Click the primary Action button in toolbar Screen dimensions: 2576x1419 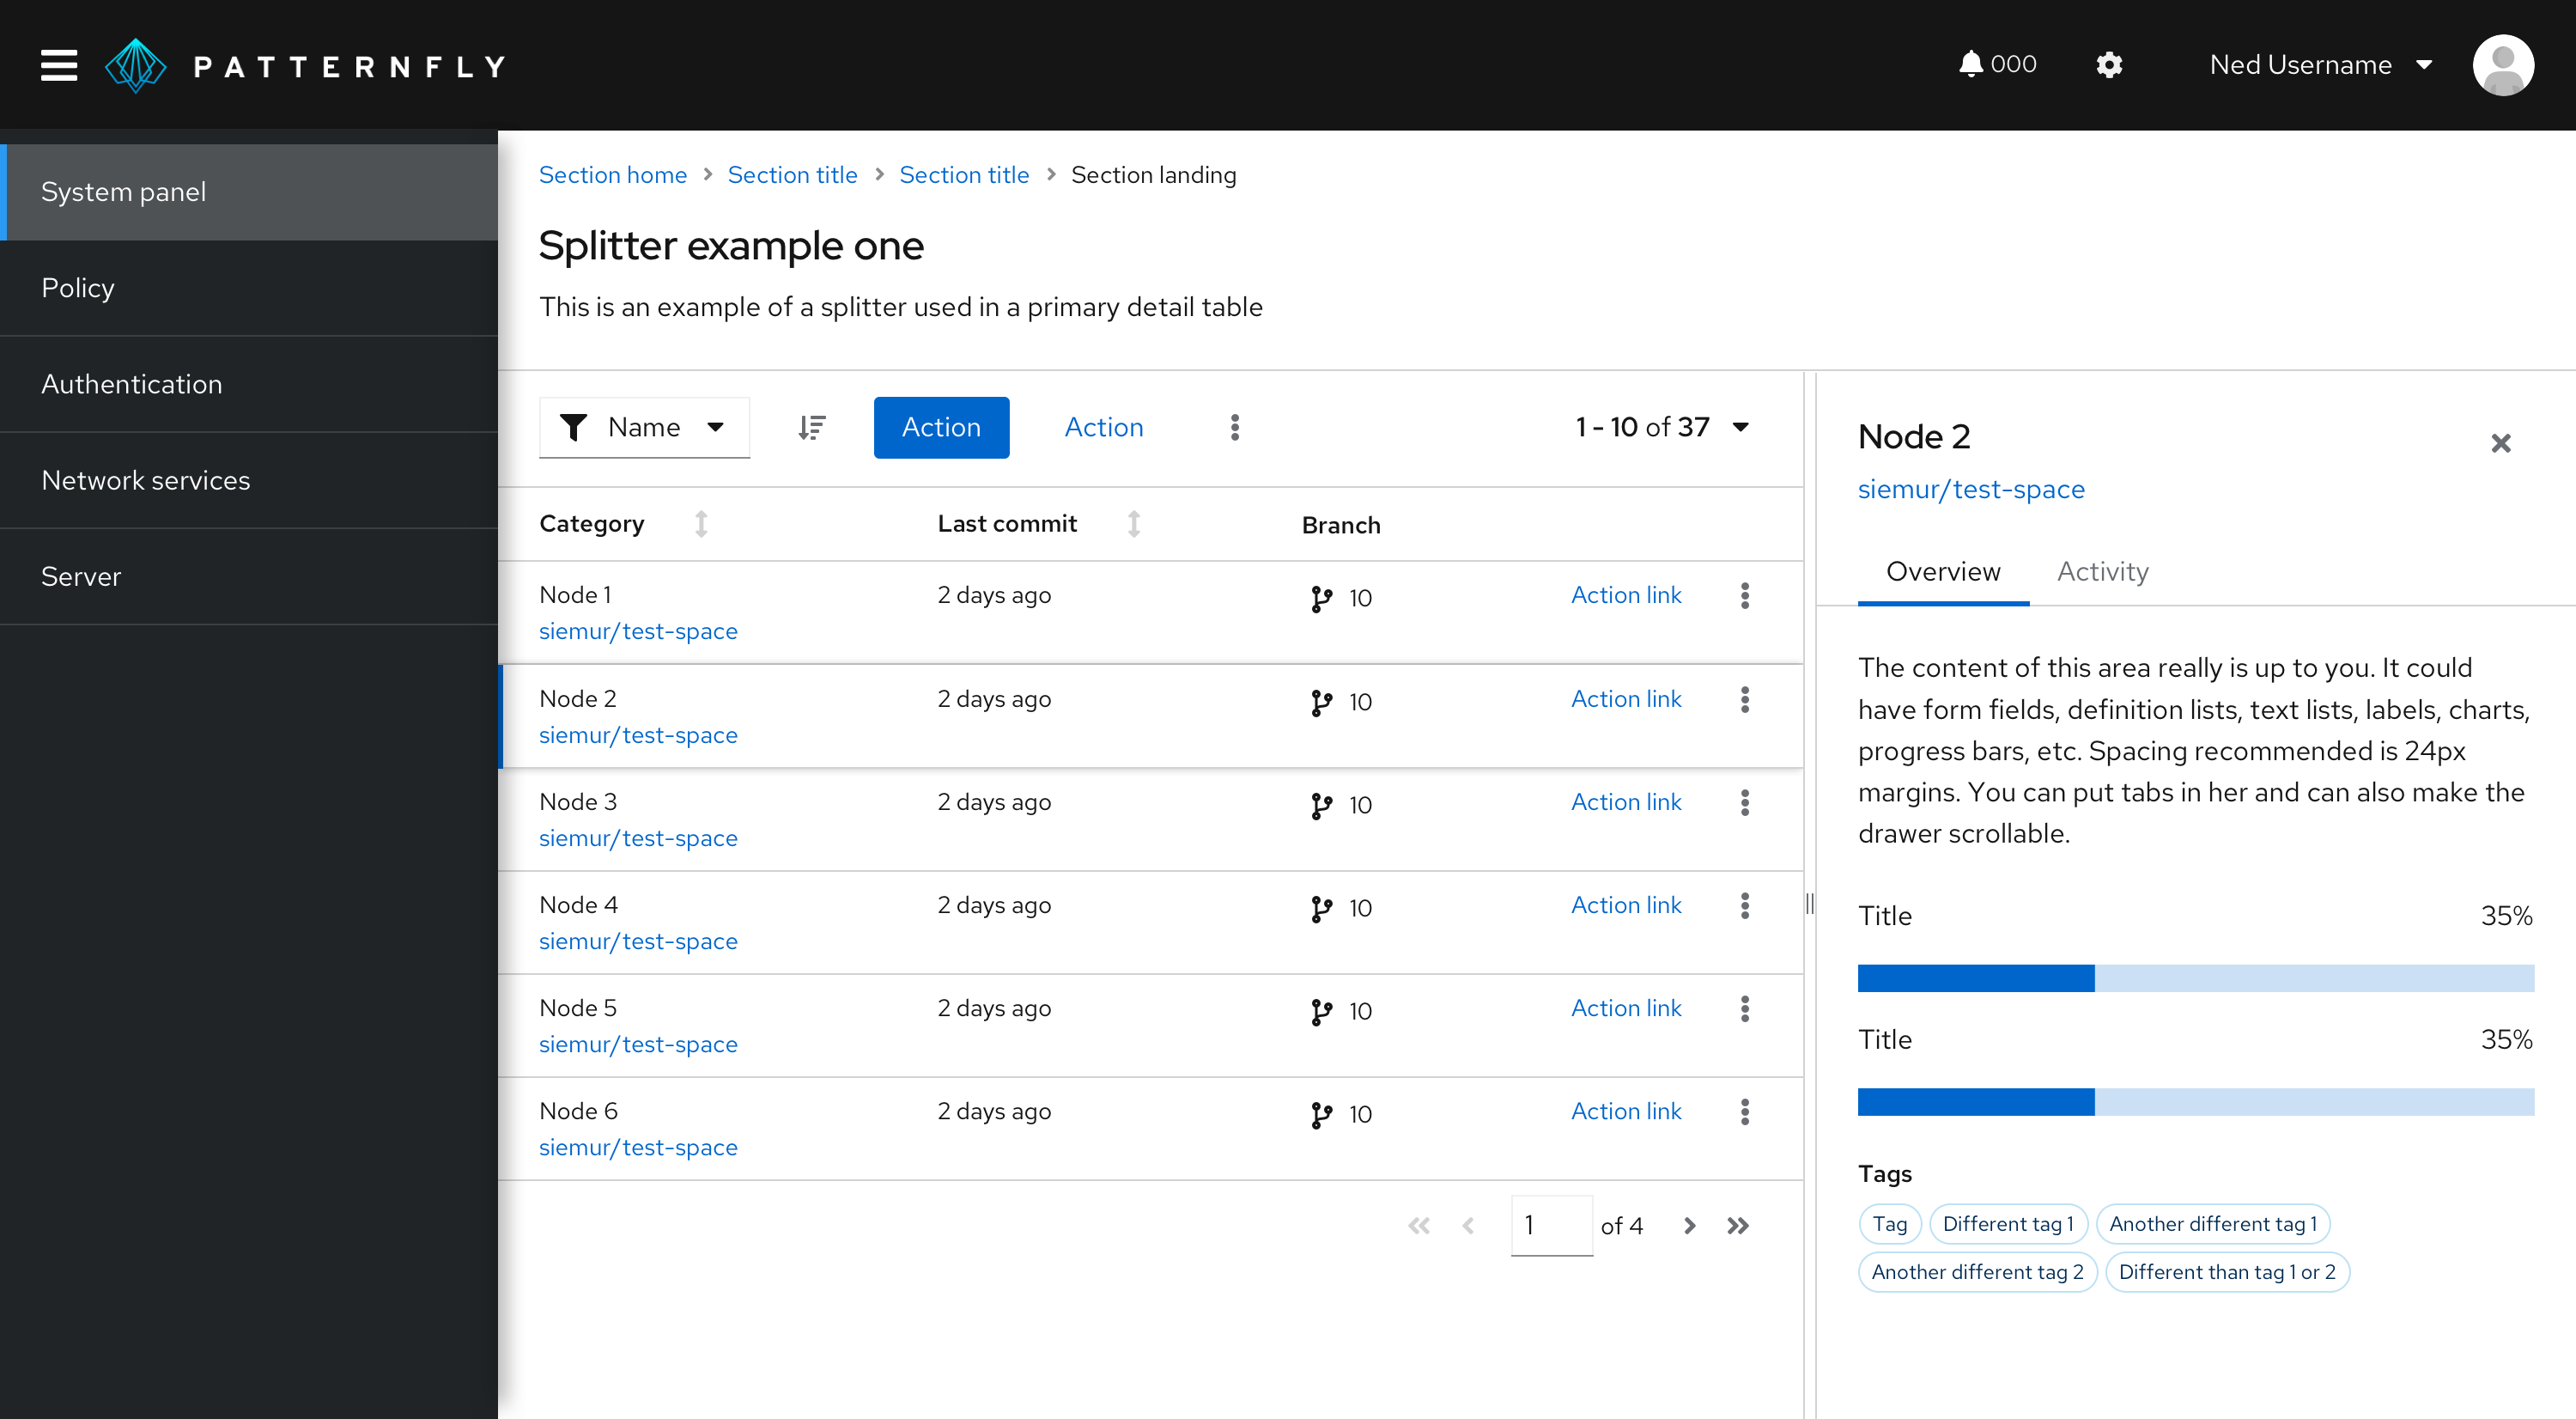(x=939, y=426)
